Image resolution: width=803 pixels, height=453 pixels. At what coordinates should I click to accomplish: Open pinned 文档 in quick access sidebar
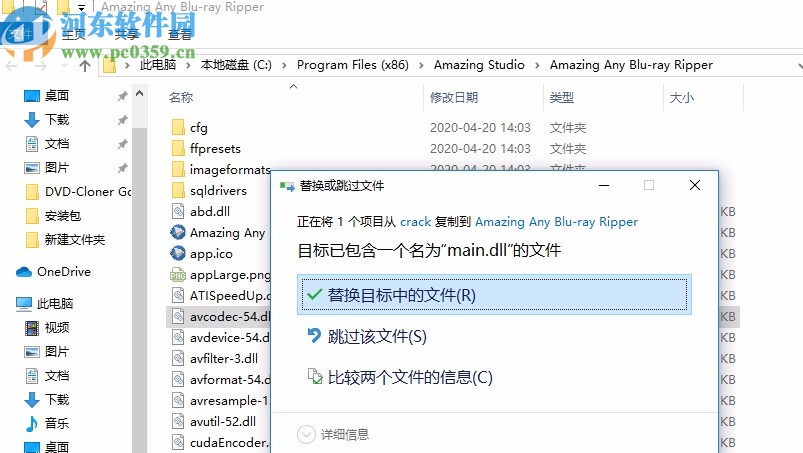coord(56,143)
